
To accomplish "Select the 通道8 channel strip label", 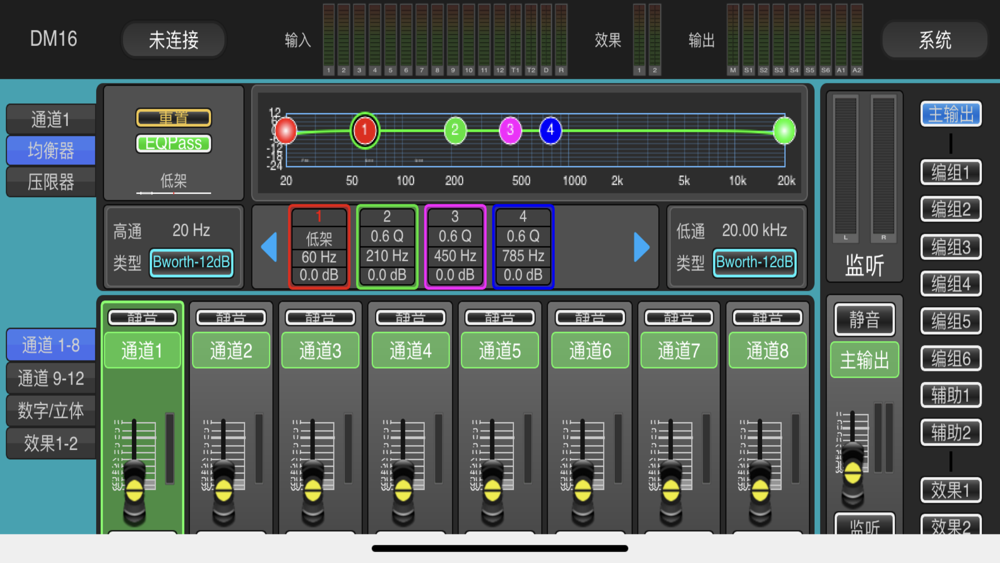I will pos(767,350).
